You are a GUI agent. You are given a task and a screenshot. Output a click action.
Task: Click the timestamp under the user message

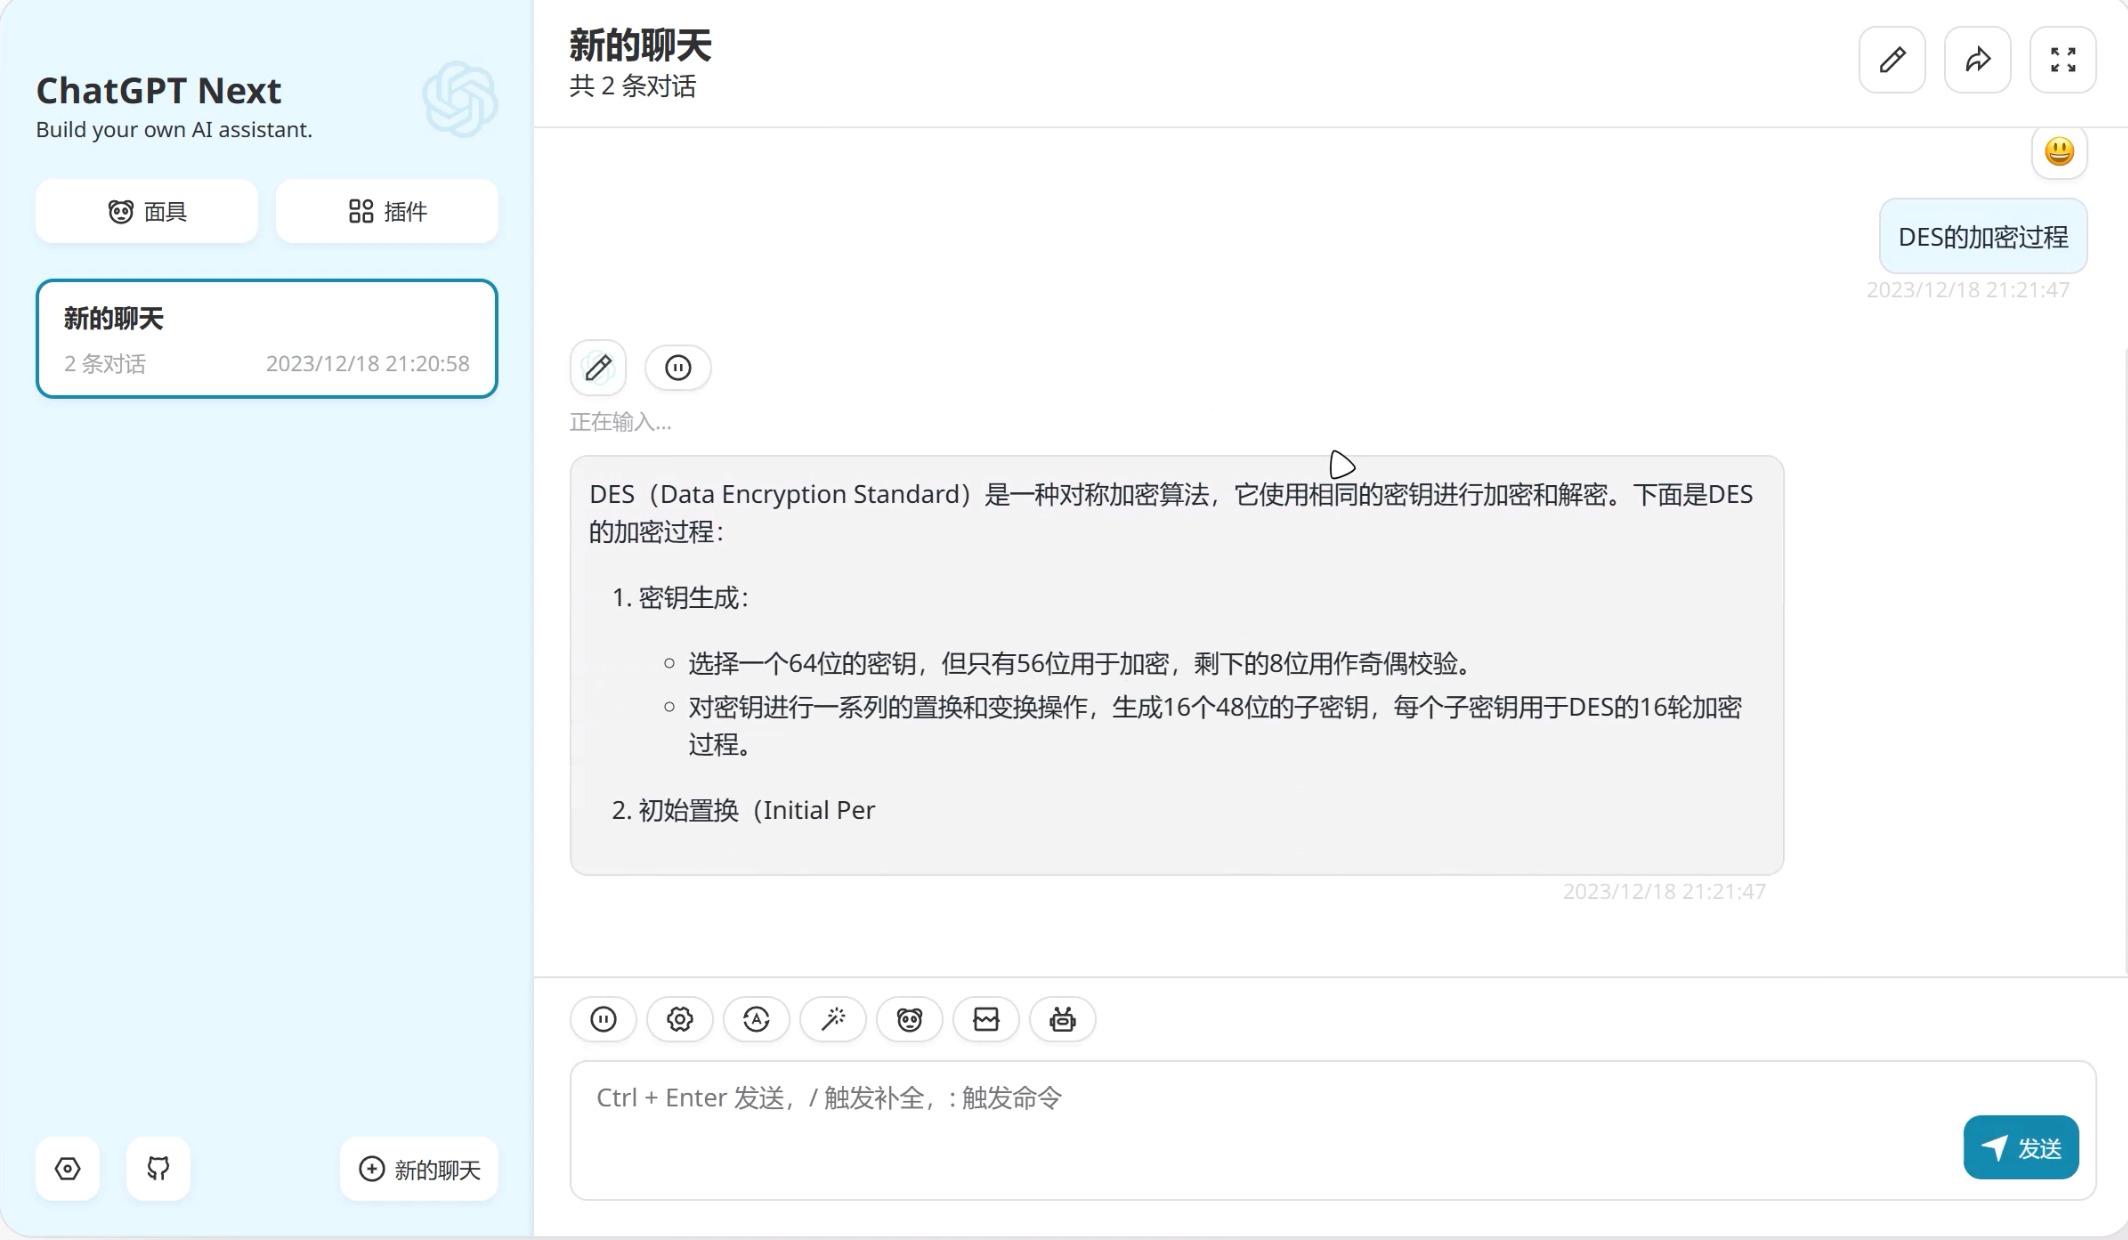[x=1968, y=290]
